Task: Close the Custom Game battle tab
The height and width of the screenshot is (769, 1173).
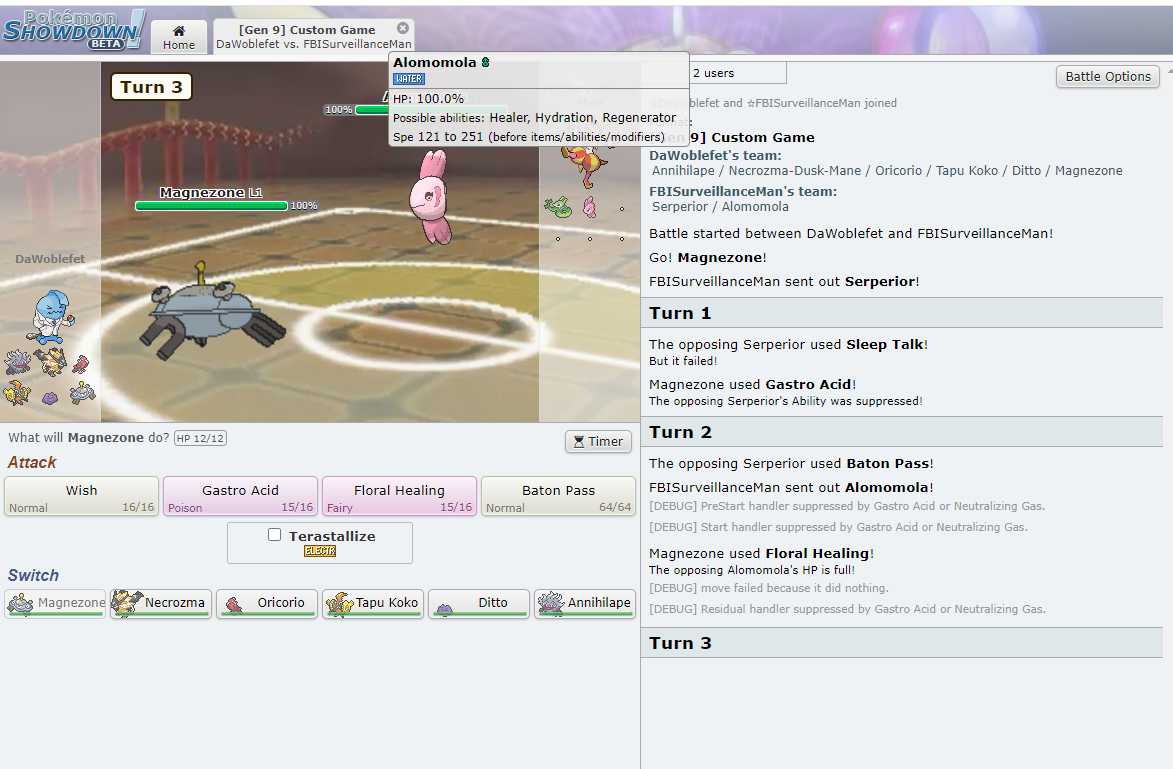Action: [x=402, y=28]
